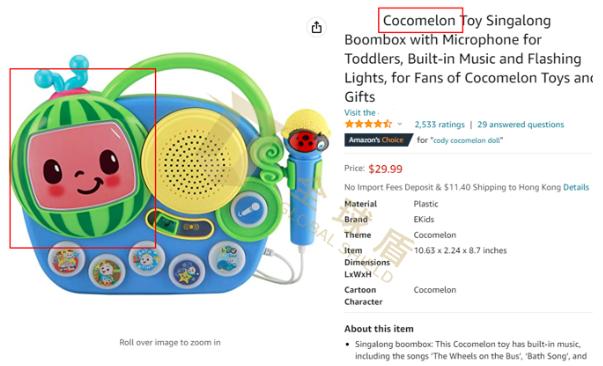Click the $29.99 price text
The image size is (603, 366).
pos(385,169)
